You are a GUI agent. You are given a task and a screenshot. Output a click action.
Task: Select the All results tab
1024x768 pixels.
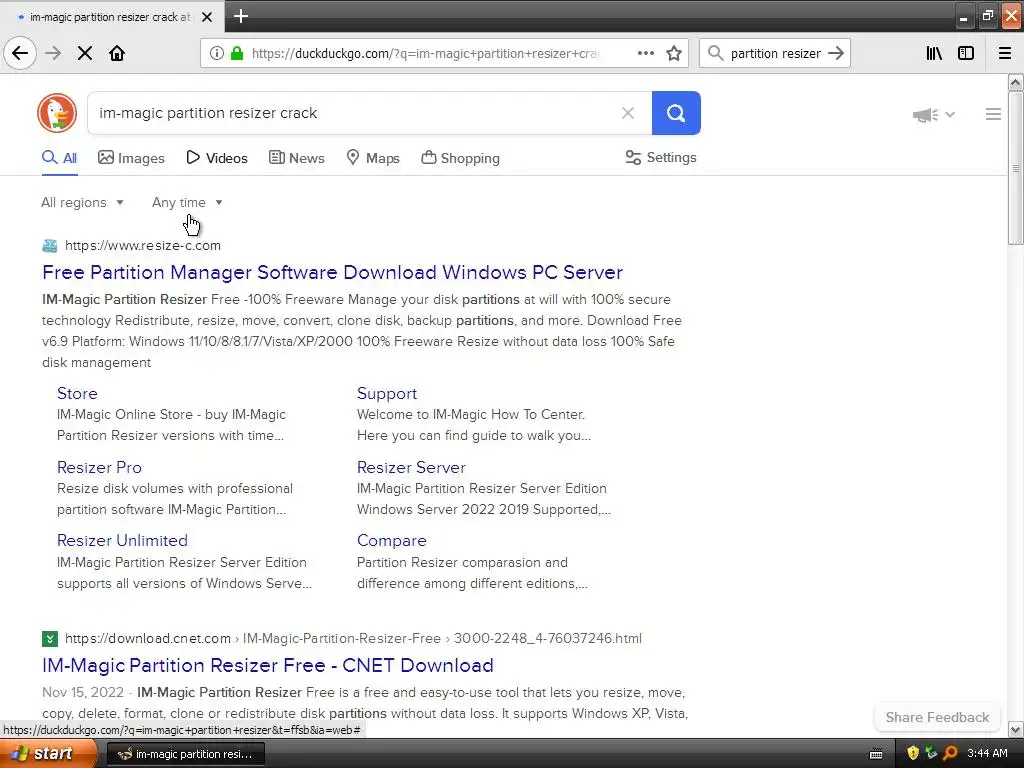59,158
